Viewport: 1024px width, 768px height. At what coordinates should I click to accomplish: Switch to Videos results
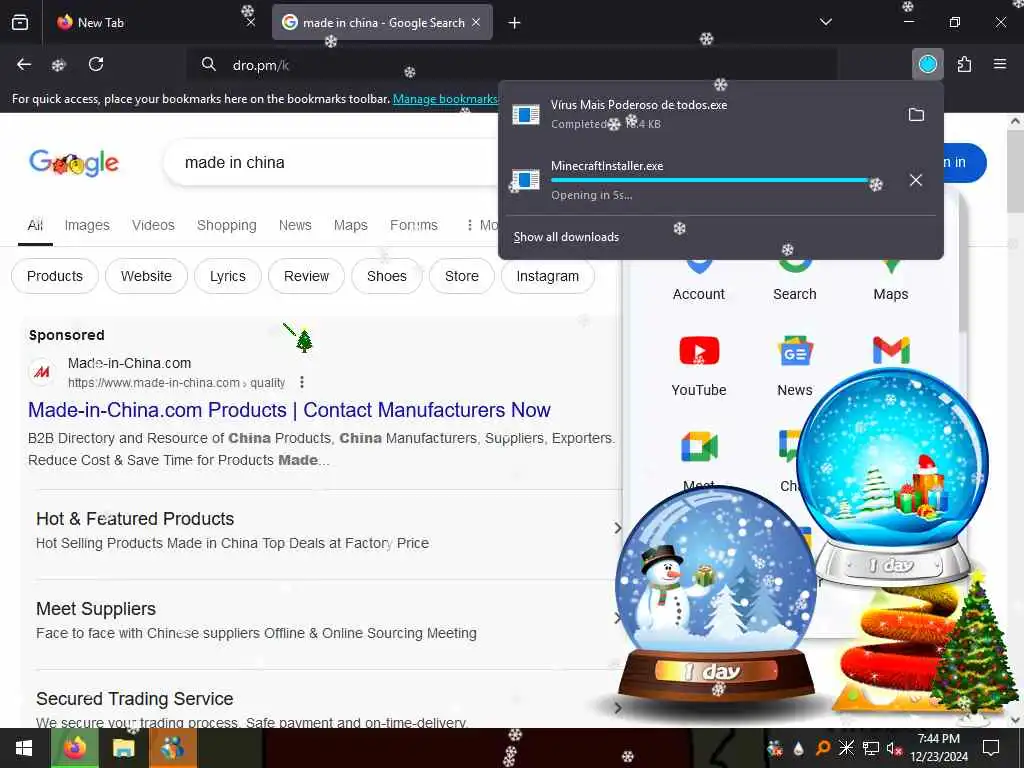[153, 225]
